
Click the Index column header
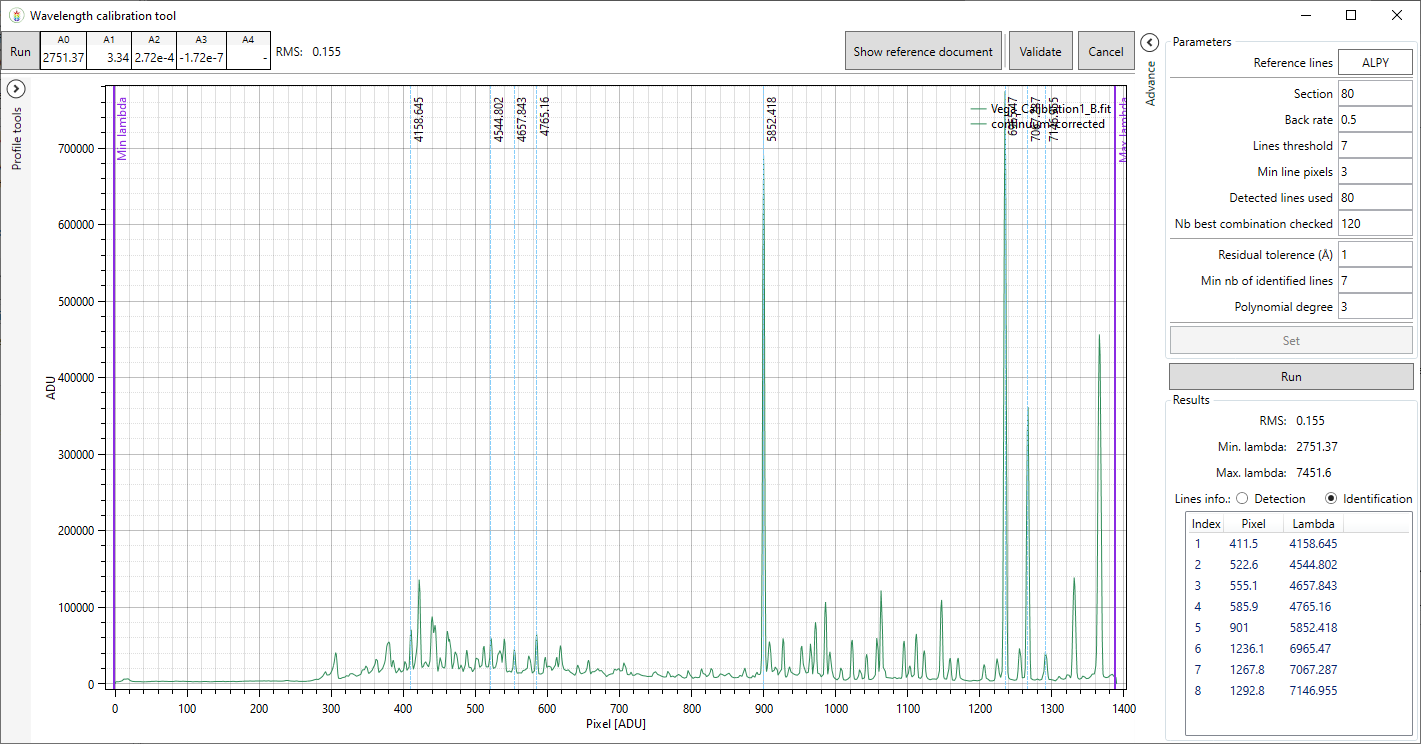(1206, 524)
